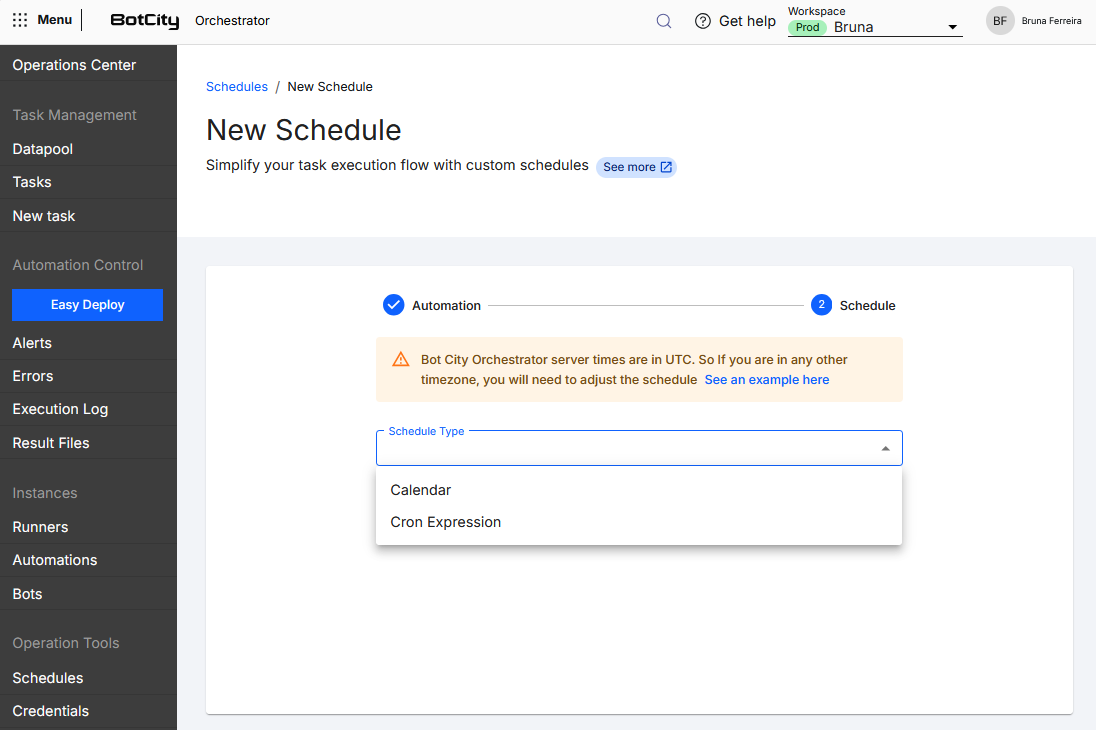Click the Orchestrator header text
The width and height of the screenshot is (1096, 730).
click(232, 21)
